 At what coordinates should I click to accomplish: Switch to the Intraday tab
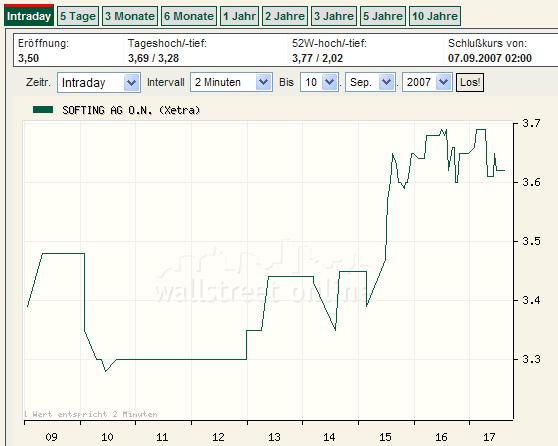pos(29,16)
